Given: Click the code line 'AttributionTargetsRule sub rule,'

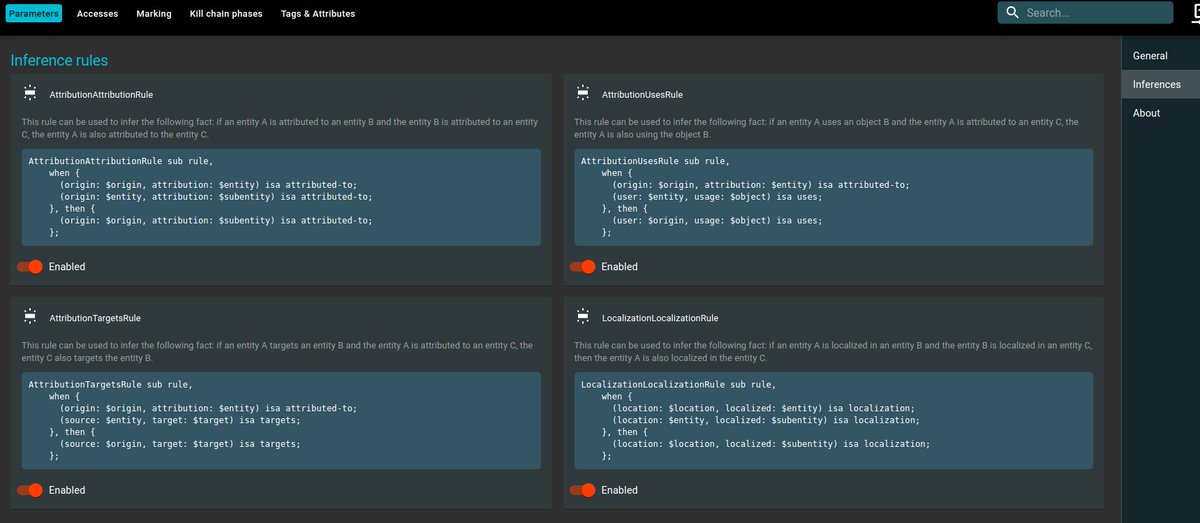Looking at the screenshot, I should pos(110,384).
